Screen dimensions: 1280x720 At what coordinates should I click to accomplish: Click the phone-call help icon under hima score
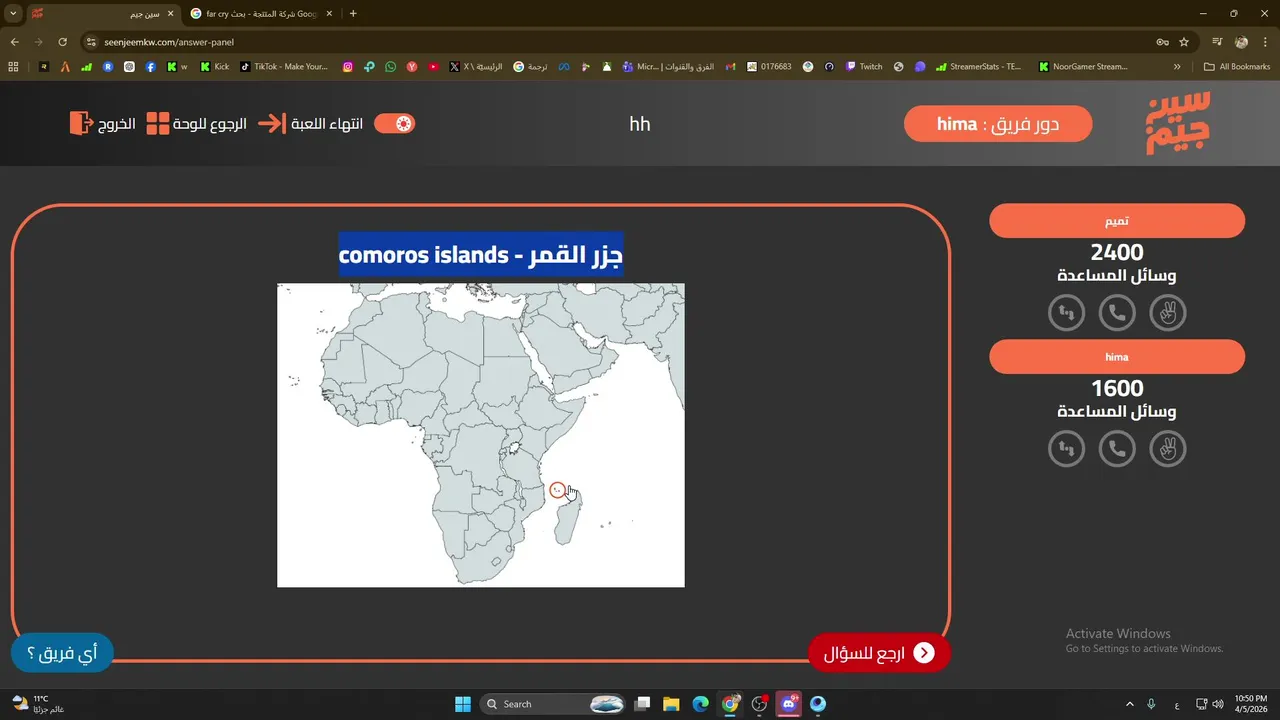[1117, 449]
